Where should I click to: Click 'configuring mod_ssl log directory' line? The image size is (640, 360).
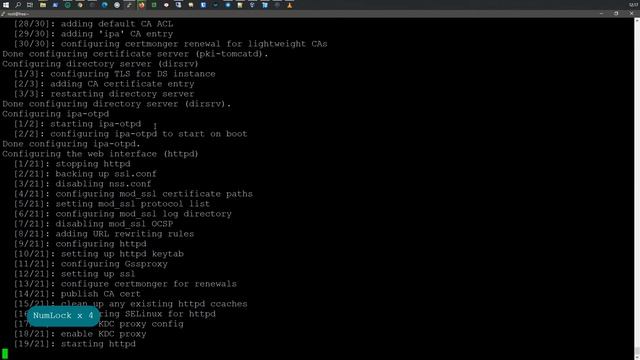tap(122, 214)
